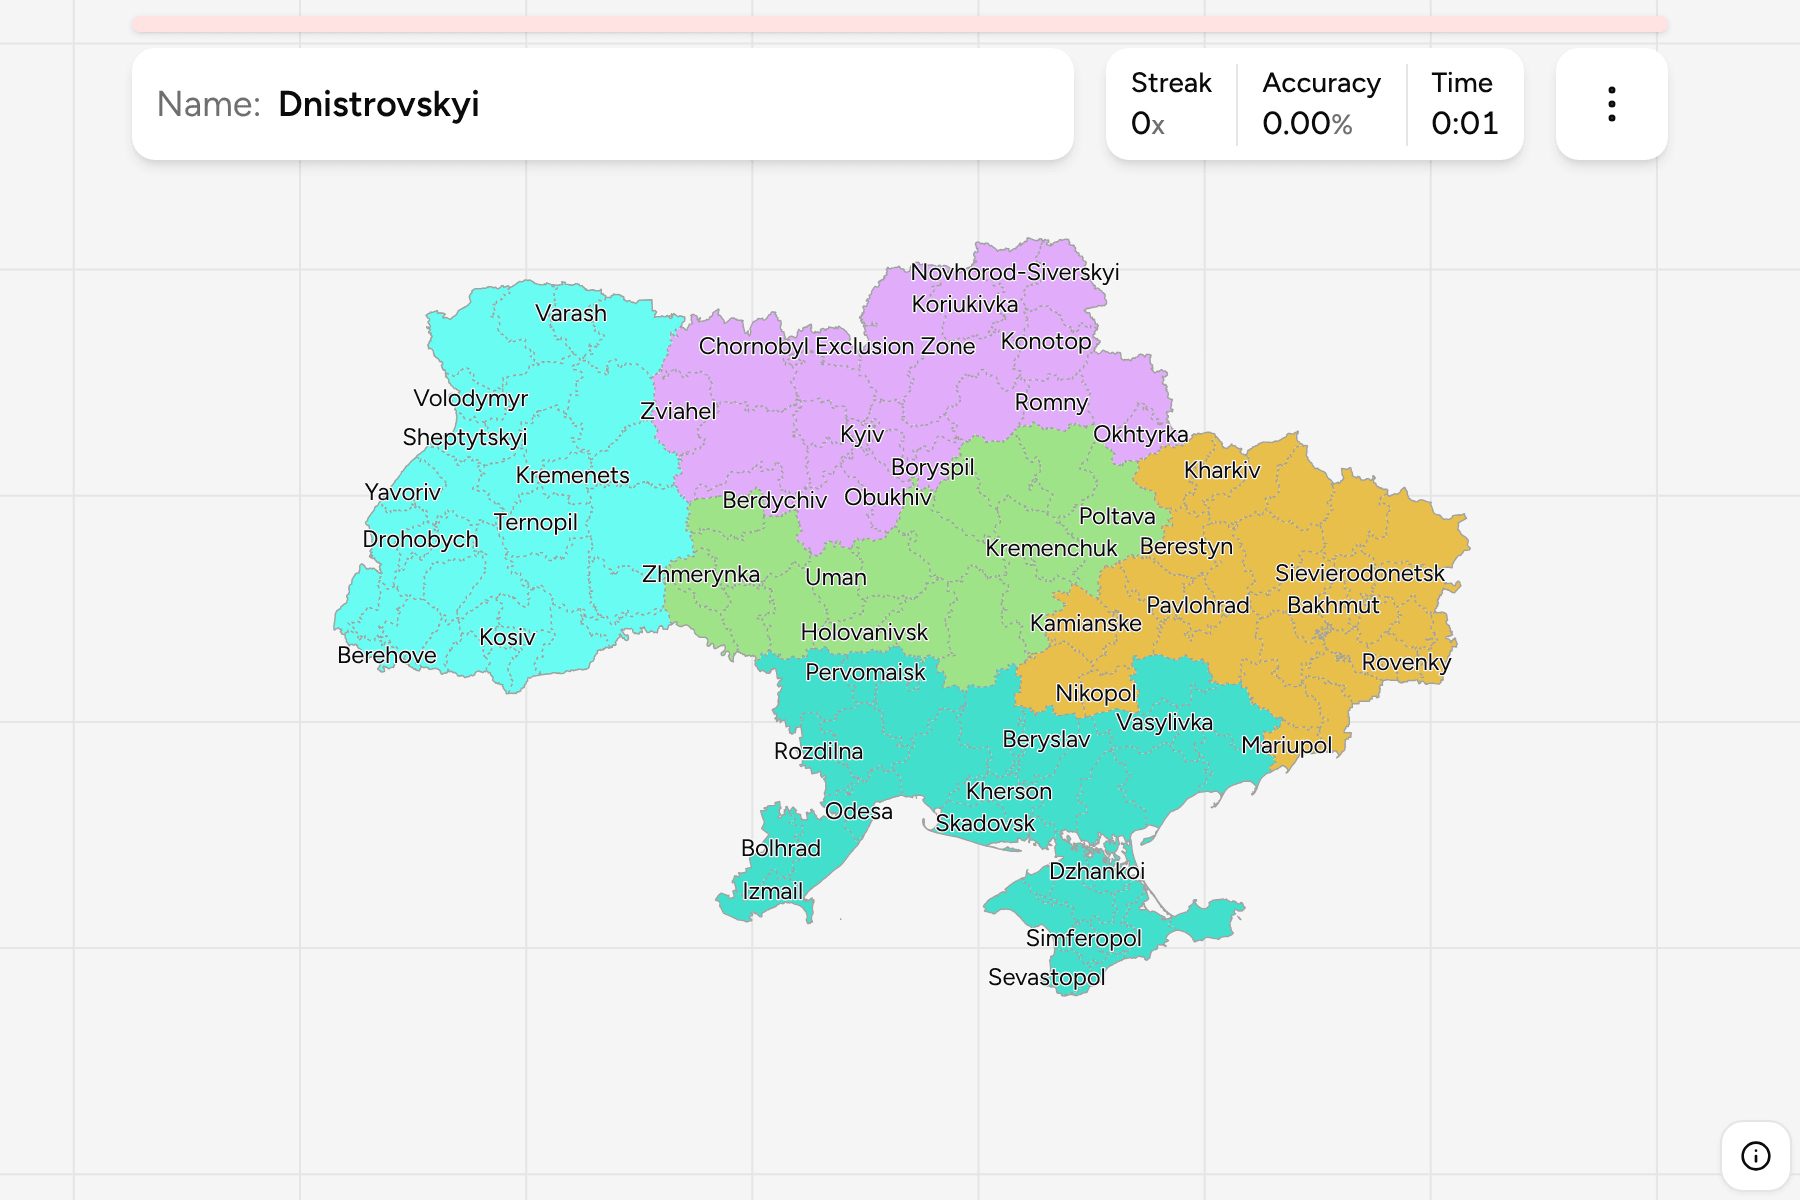The height and width of the screenshot is (1200, 1800).
Task: Open the three-dot options menu
Action: point(1611,104)
